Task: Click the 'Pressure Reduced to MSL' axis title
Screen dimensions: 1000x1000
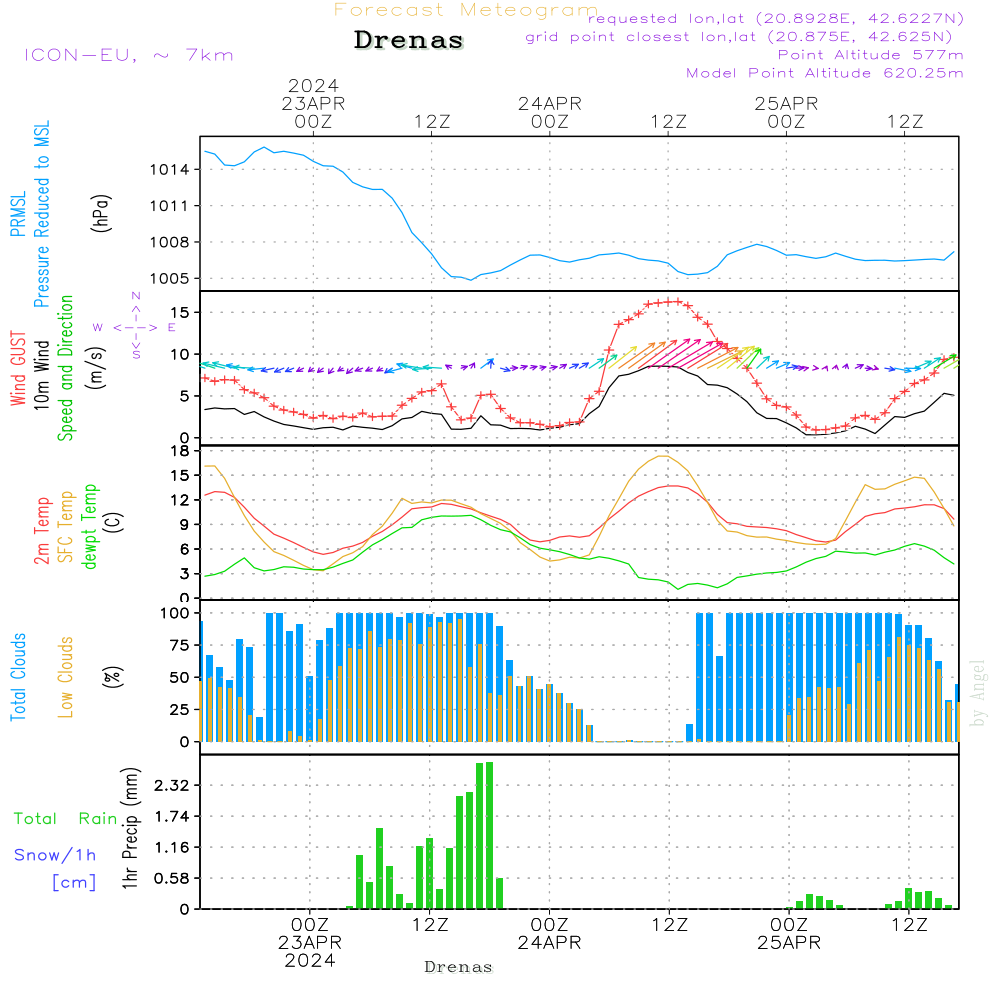Action: tap(41, 214)
